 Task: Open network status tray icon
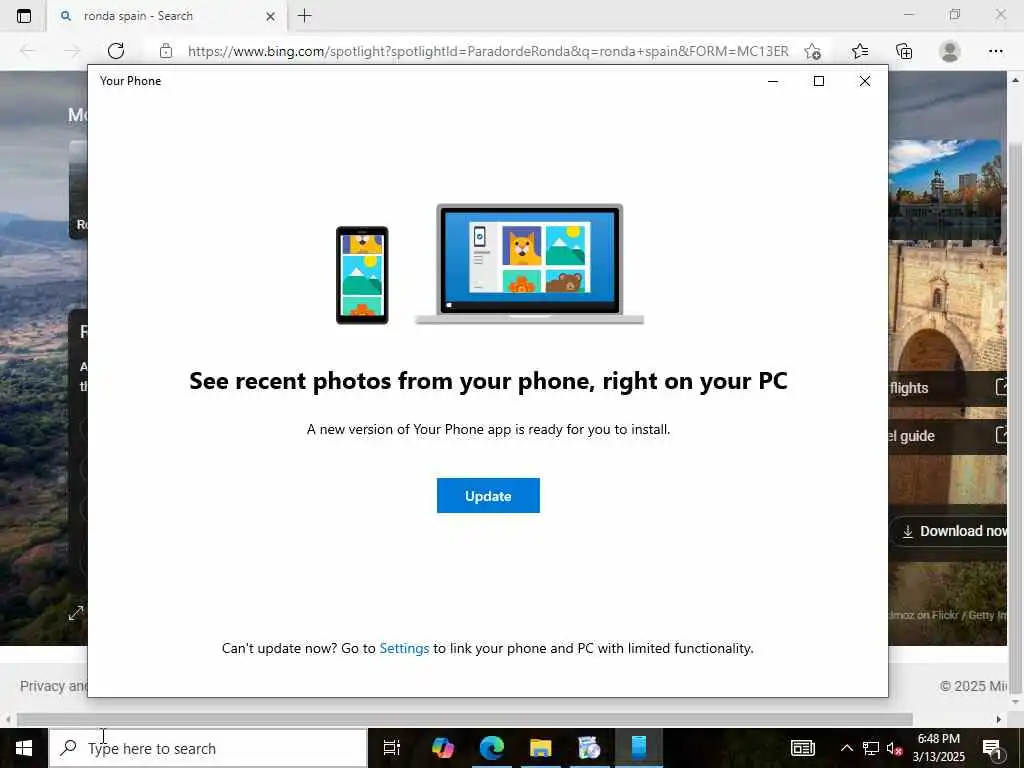click(x=871, y=748)
